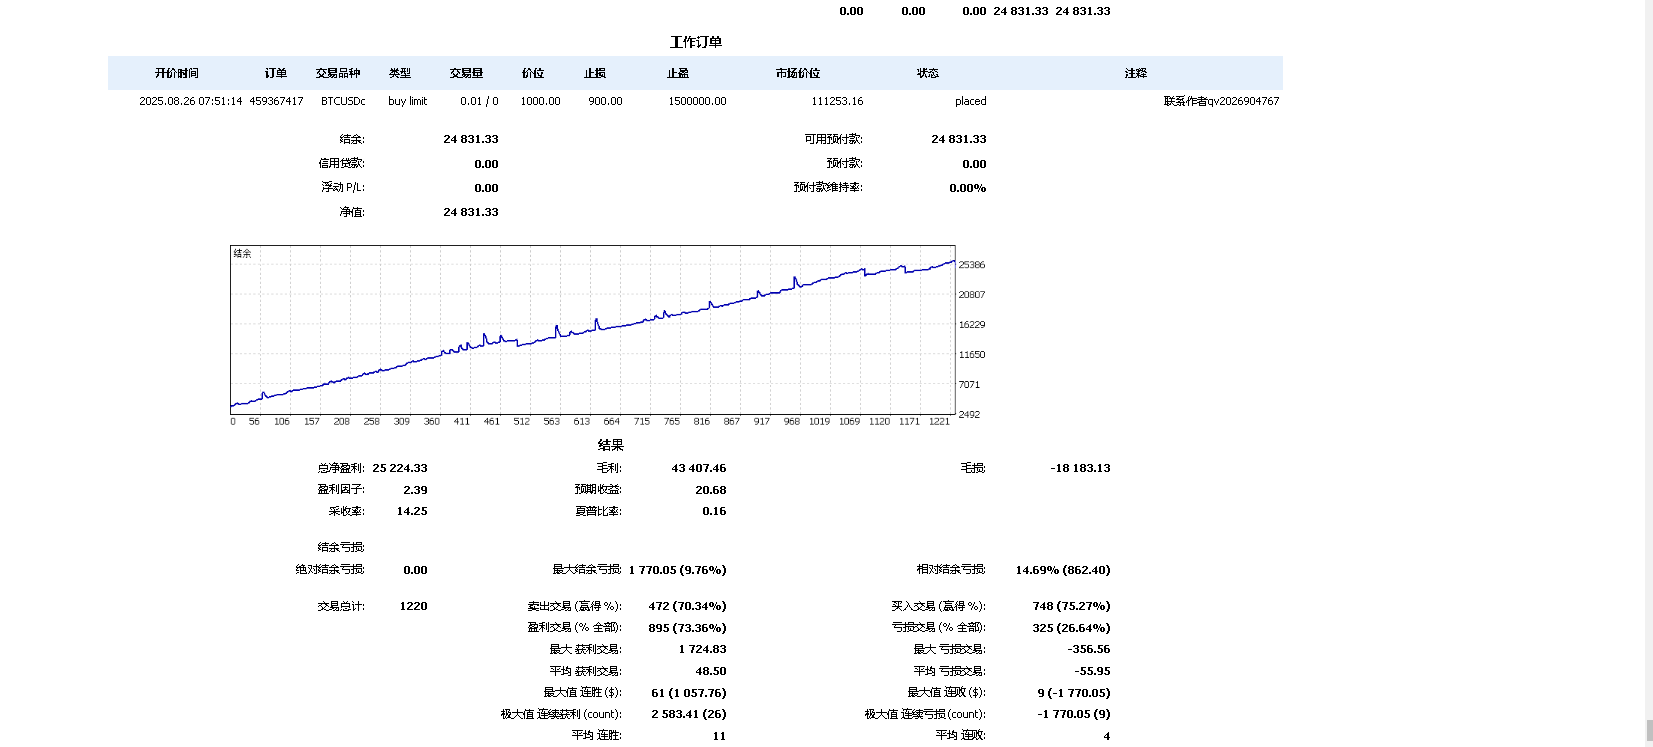This screenshot has width=1653, height=747.
Task: Click the 结余亏损 label
Action: [341, 547]
